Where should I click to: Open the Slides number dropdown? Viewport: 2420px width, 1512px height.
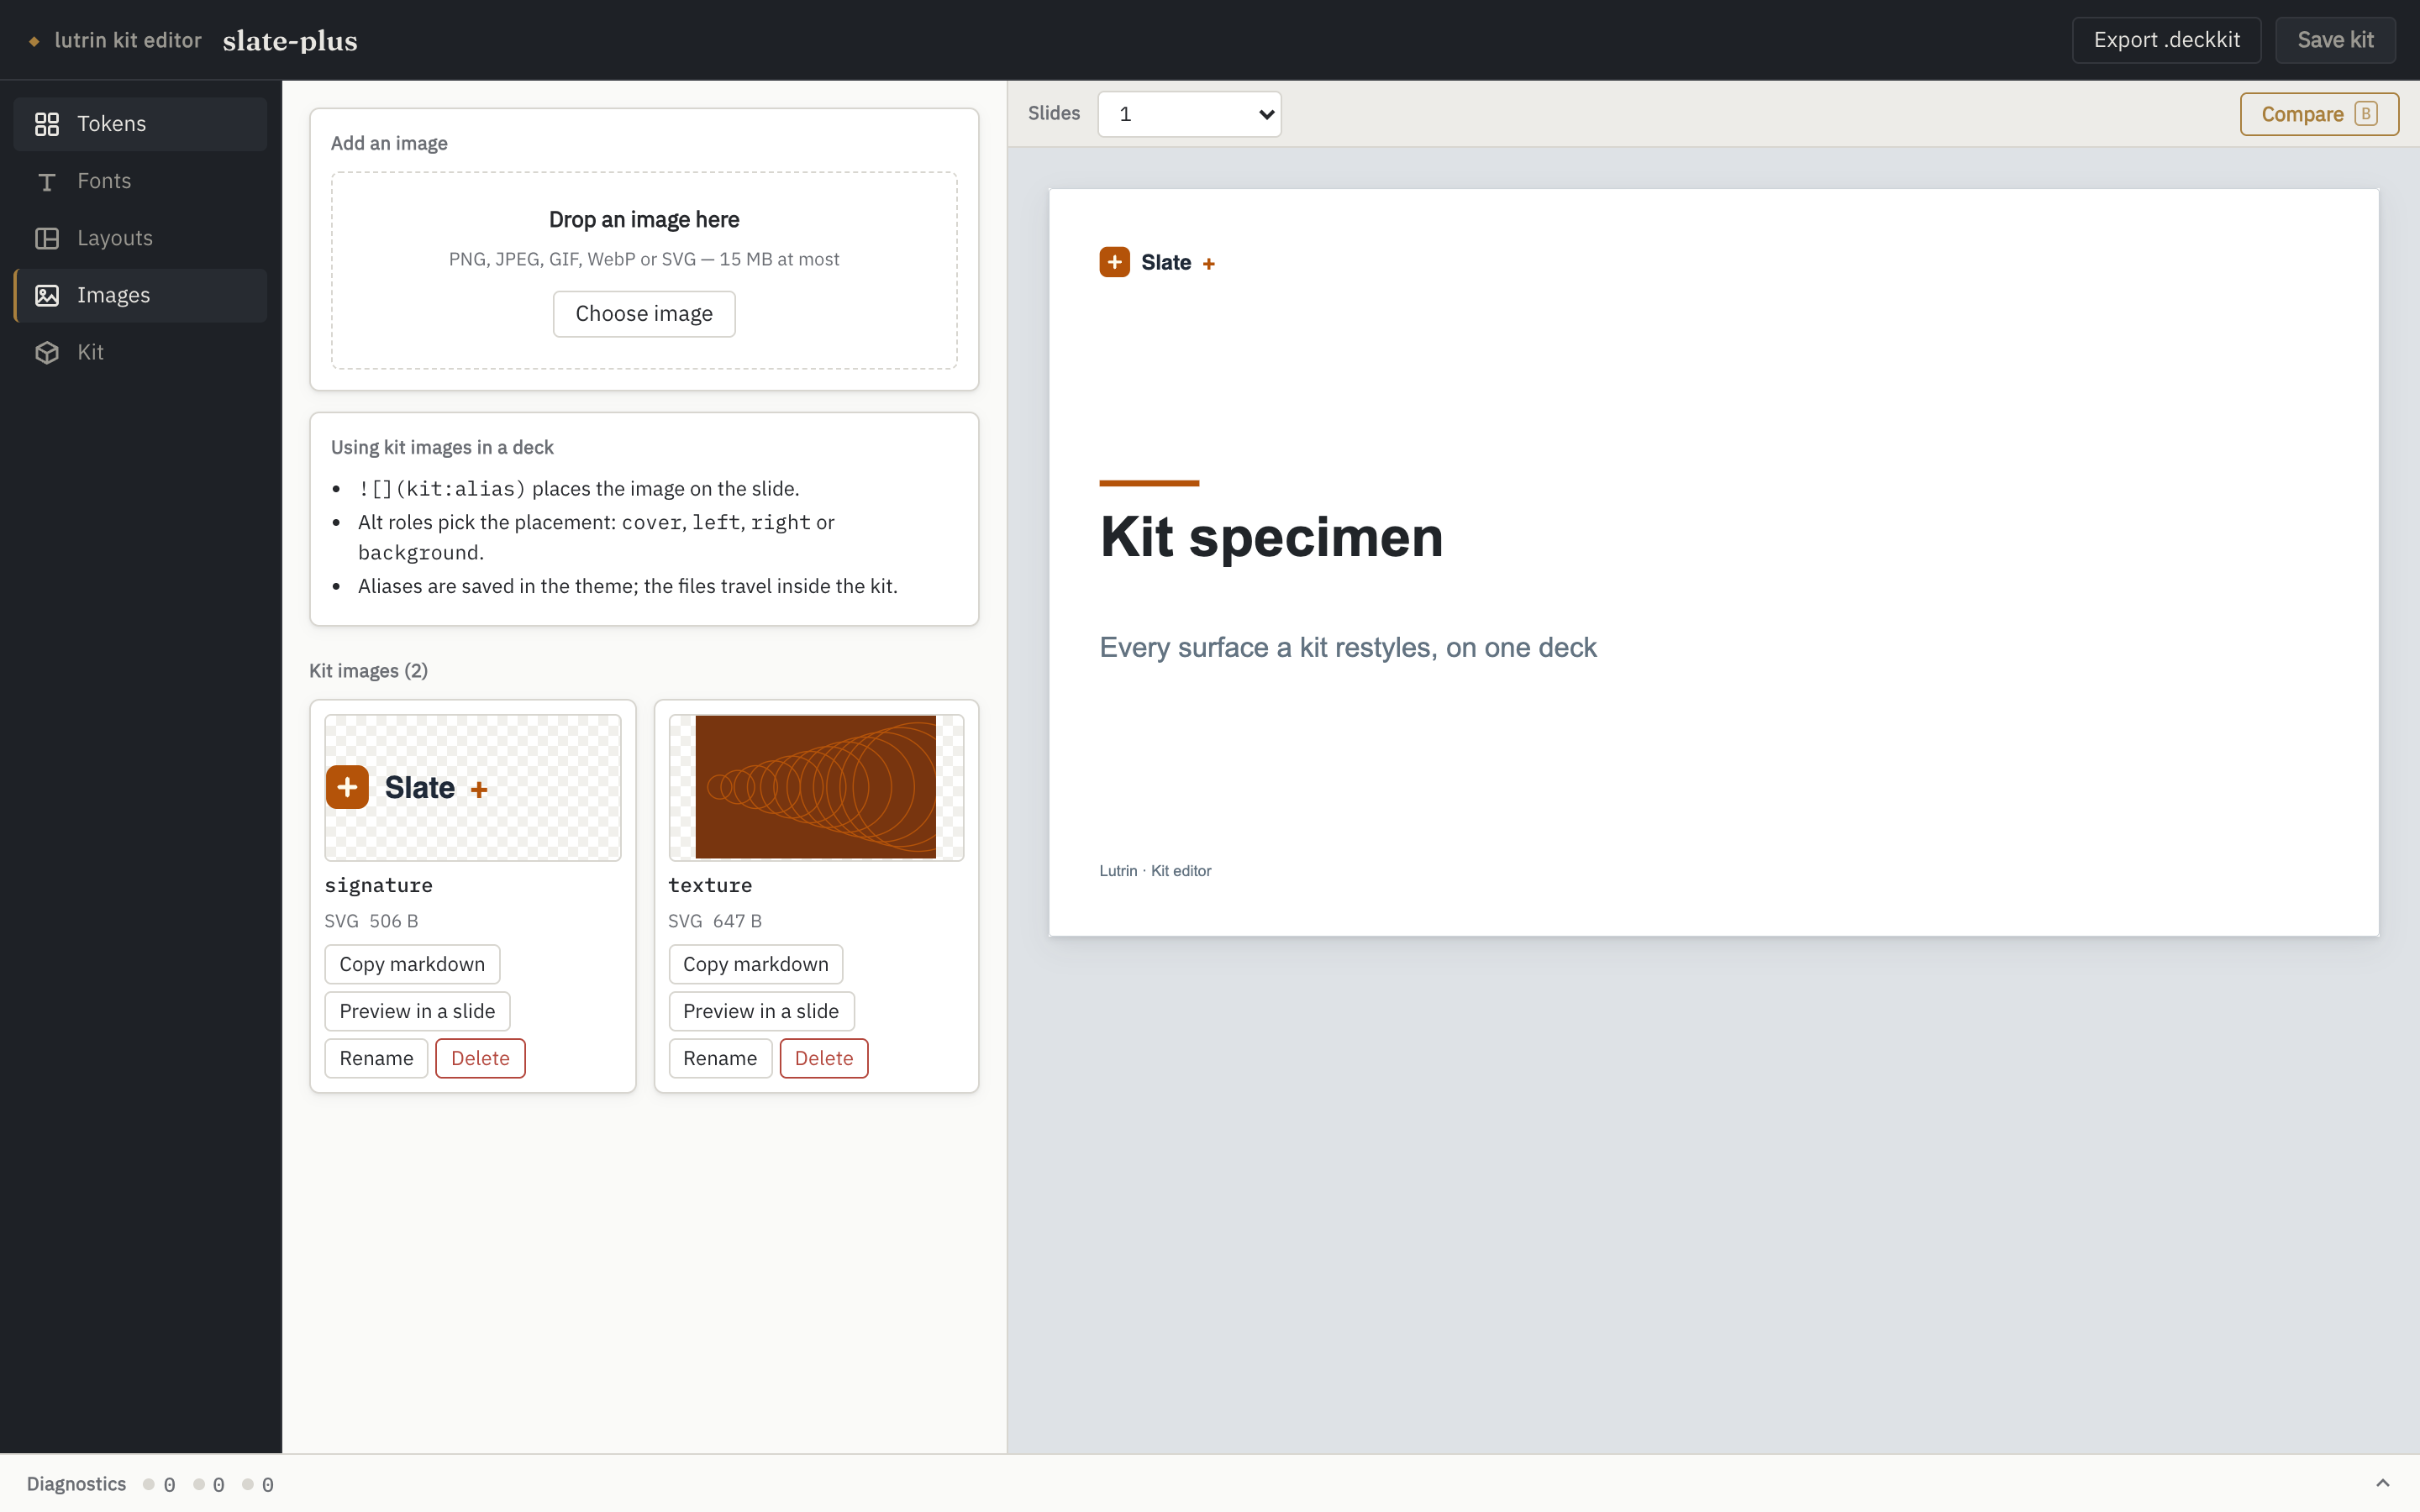click(x=1189, y=114)
